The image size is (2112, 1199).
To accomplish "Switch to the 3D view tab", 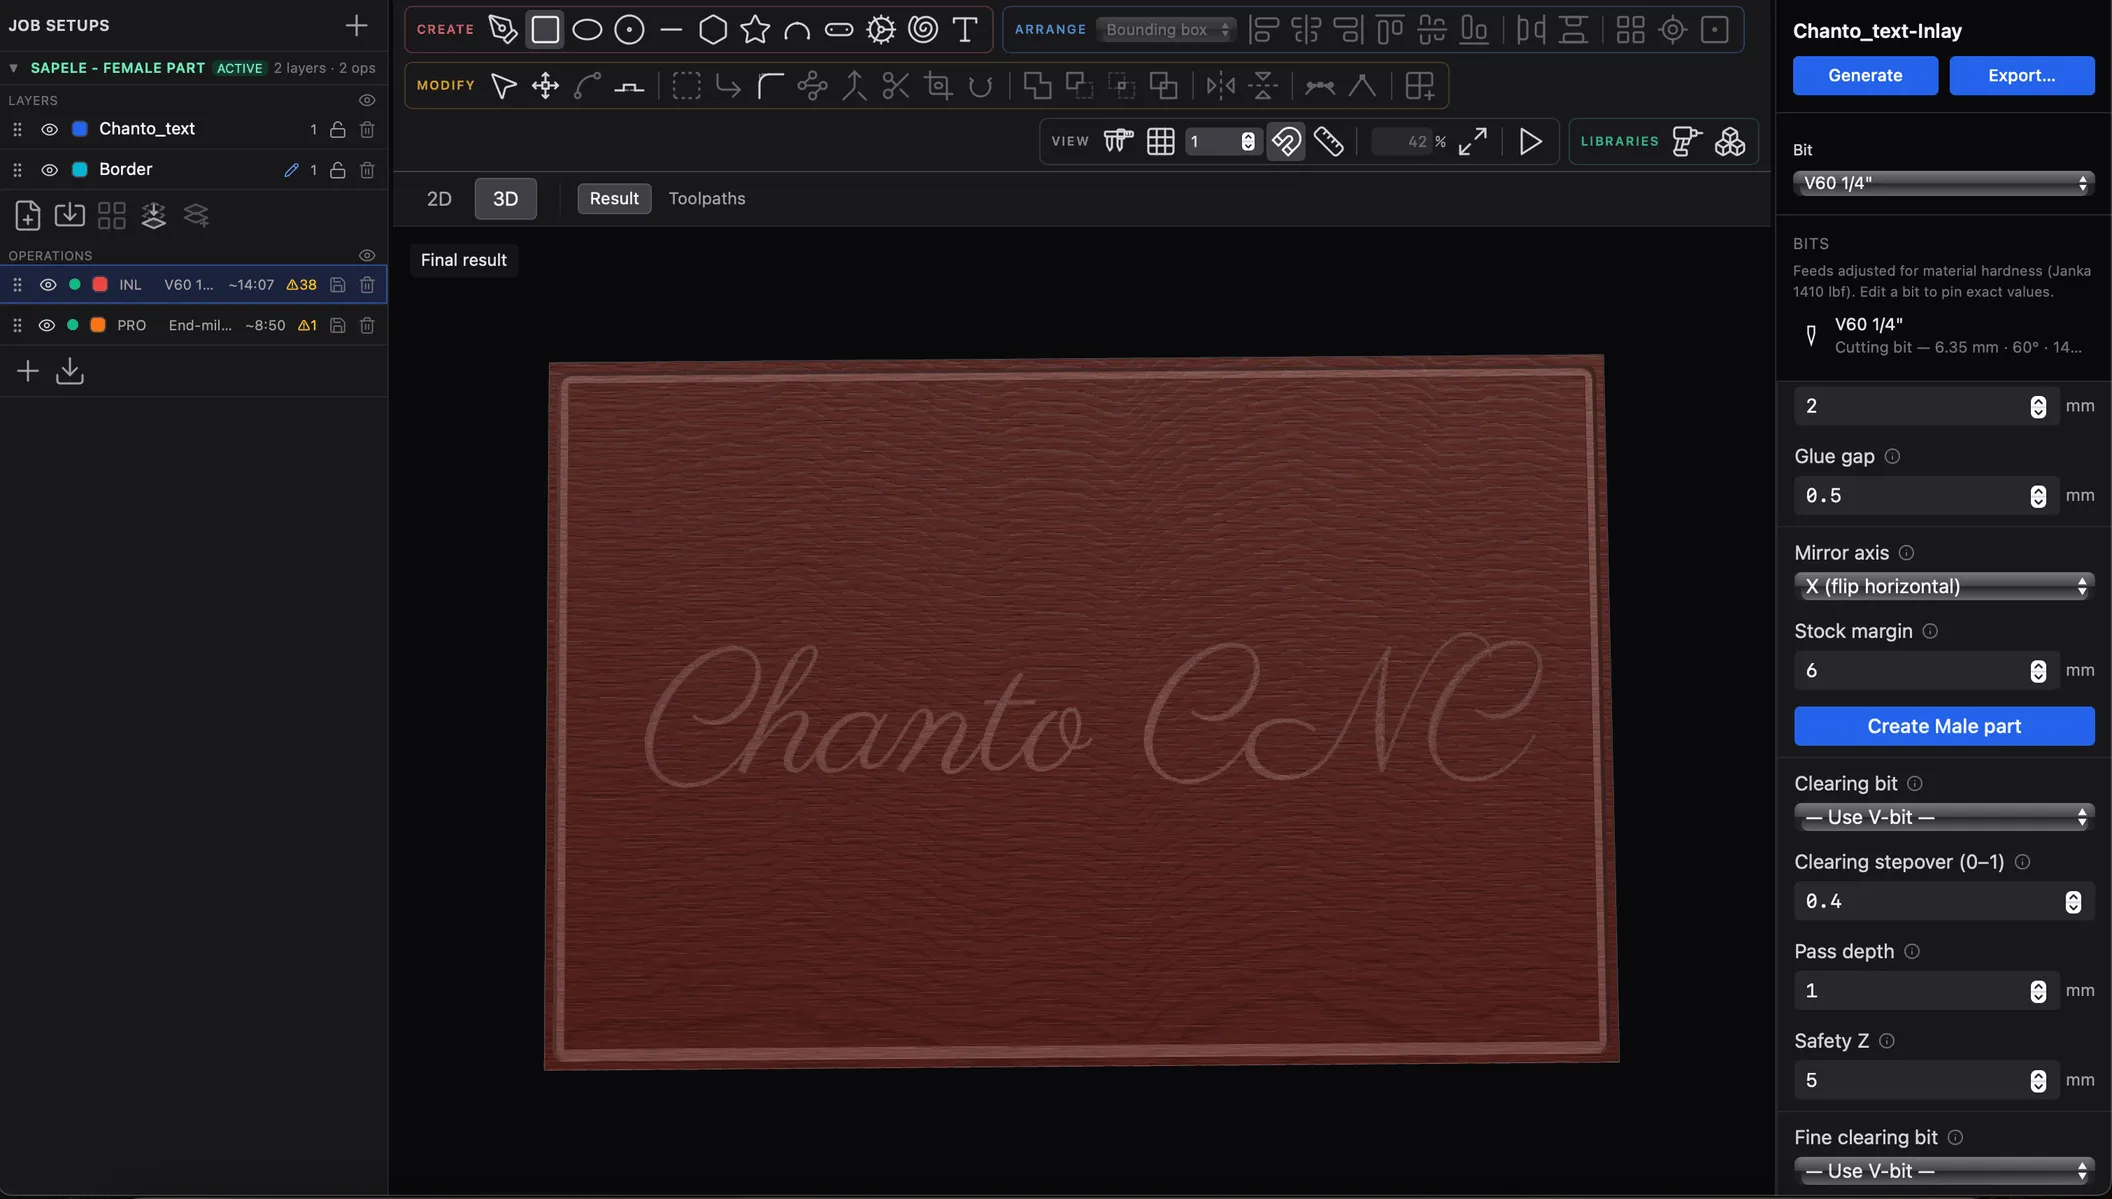I will (505, 199).
